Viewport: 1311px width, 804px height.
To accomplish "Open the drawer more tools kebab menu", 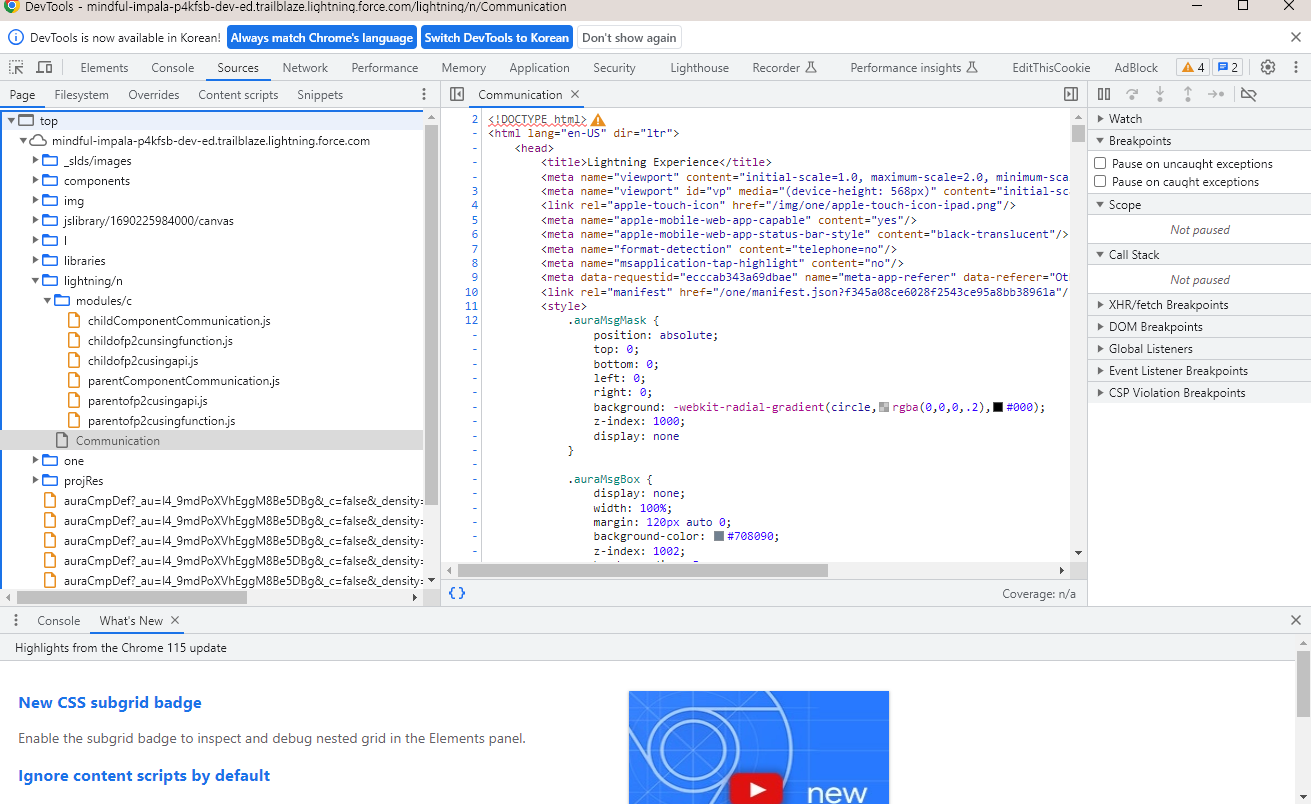I will (x=16, y=620).
